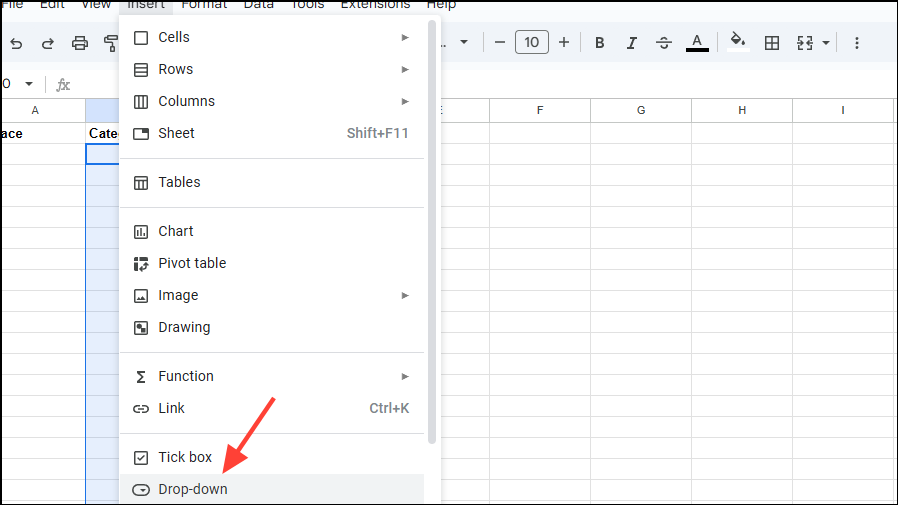
Task: Click the Tables icon in menu
Action: (141, 183)
